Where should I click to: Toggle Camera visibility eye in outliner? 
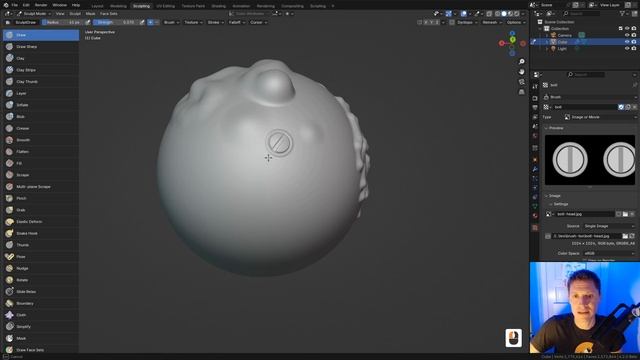tap(627, 35)
